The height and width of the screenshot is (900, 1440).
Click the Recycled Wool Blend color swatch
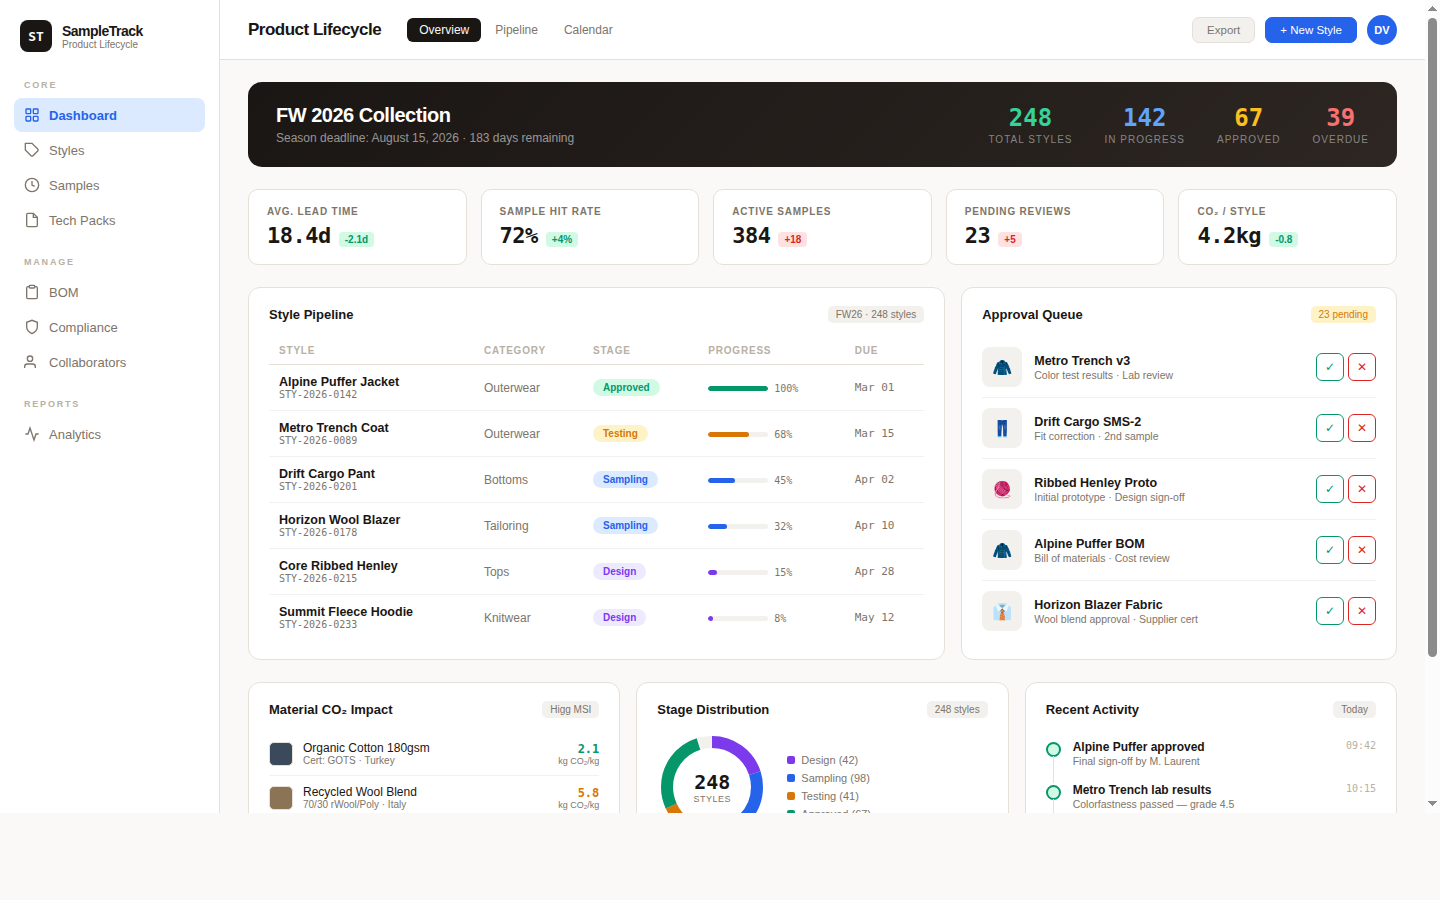point(281,798)
